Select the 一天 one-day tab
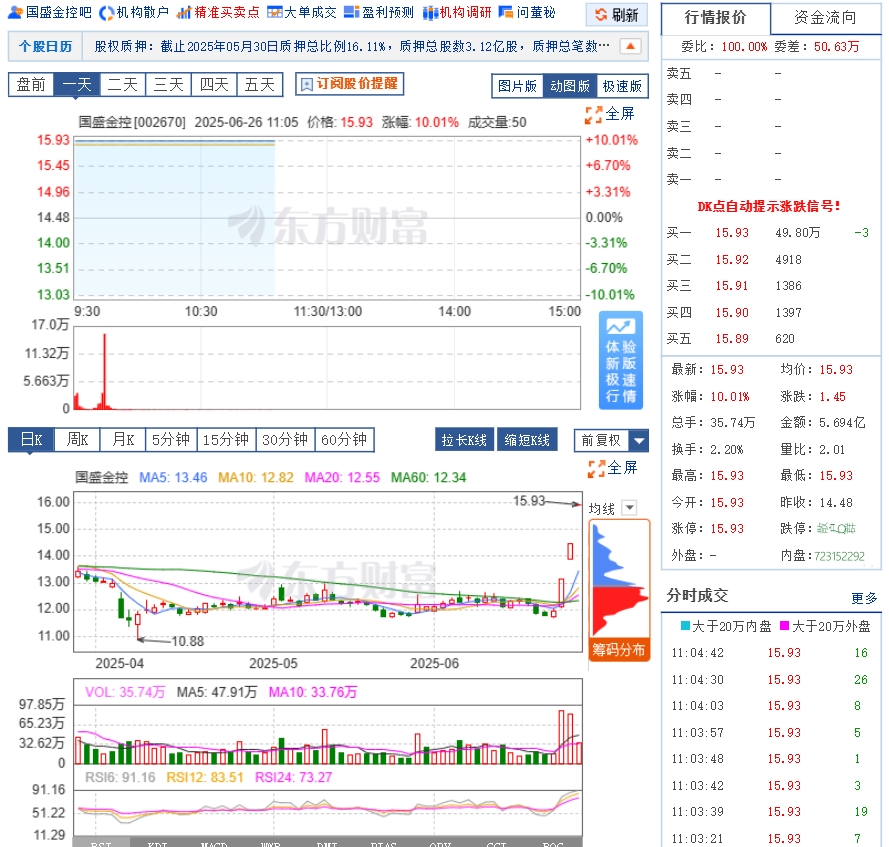Image resolution: width=889 pixels, height=847 pixels. [x=77, y=85]
